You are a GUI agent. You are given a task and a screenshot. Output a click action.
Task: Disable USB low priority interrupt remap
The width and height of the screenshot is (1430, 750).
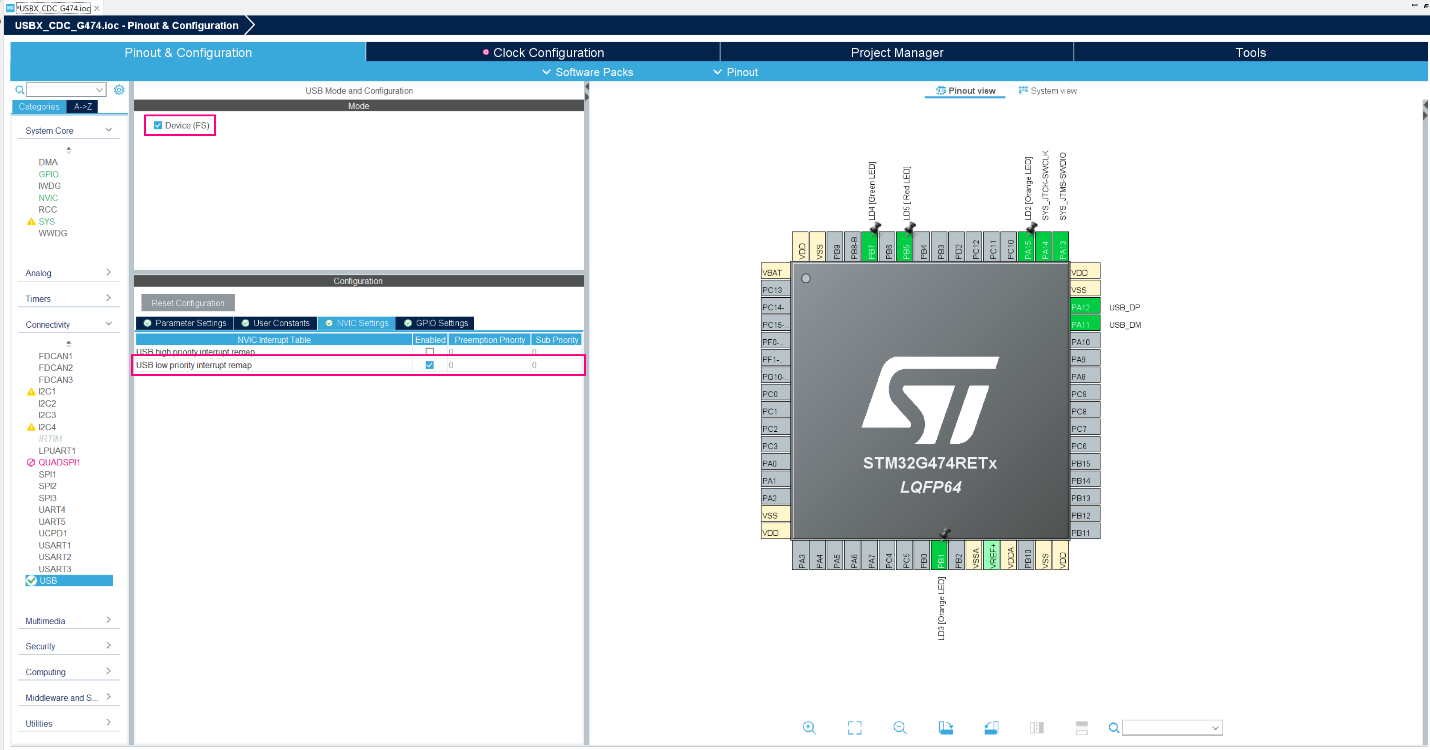(x=430, y=365)
